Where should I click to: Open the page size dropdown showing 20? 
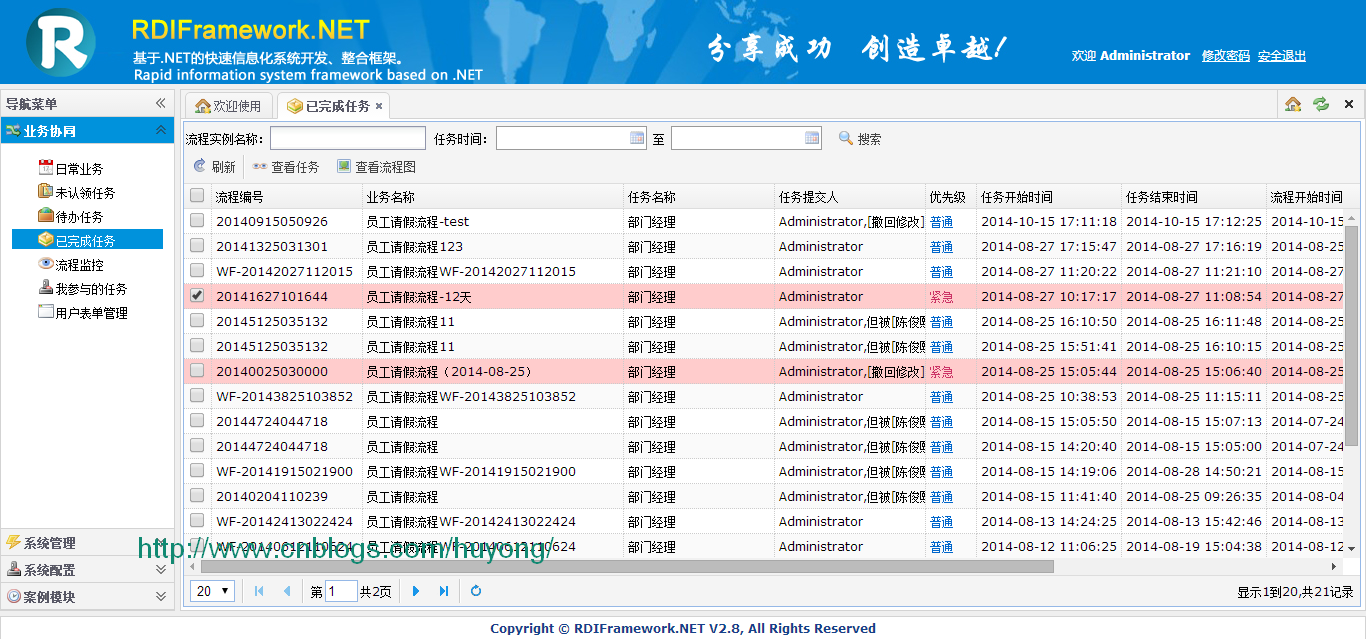click(212, 591)
